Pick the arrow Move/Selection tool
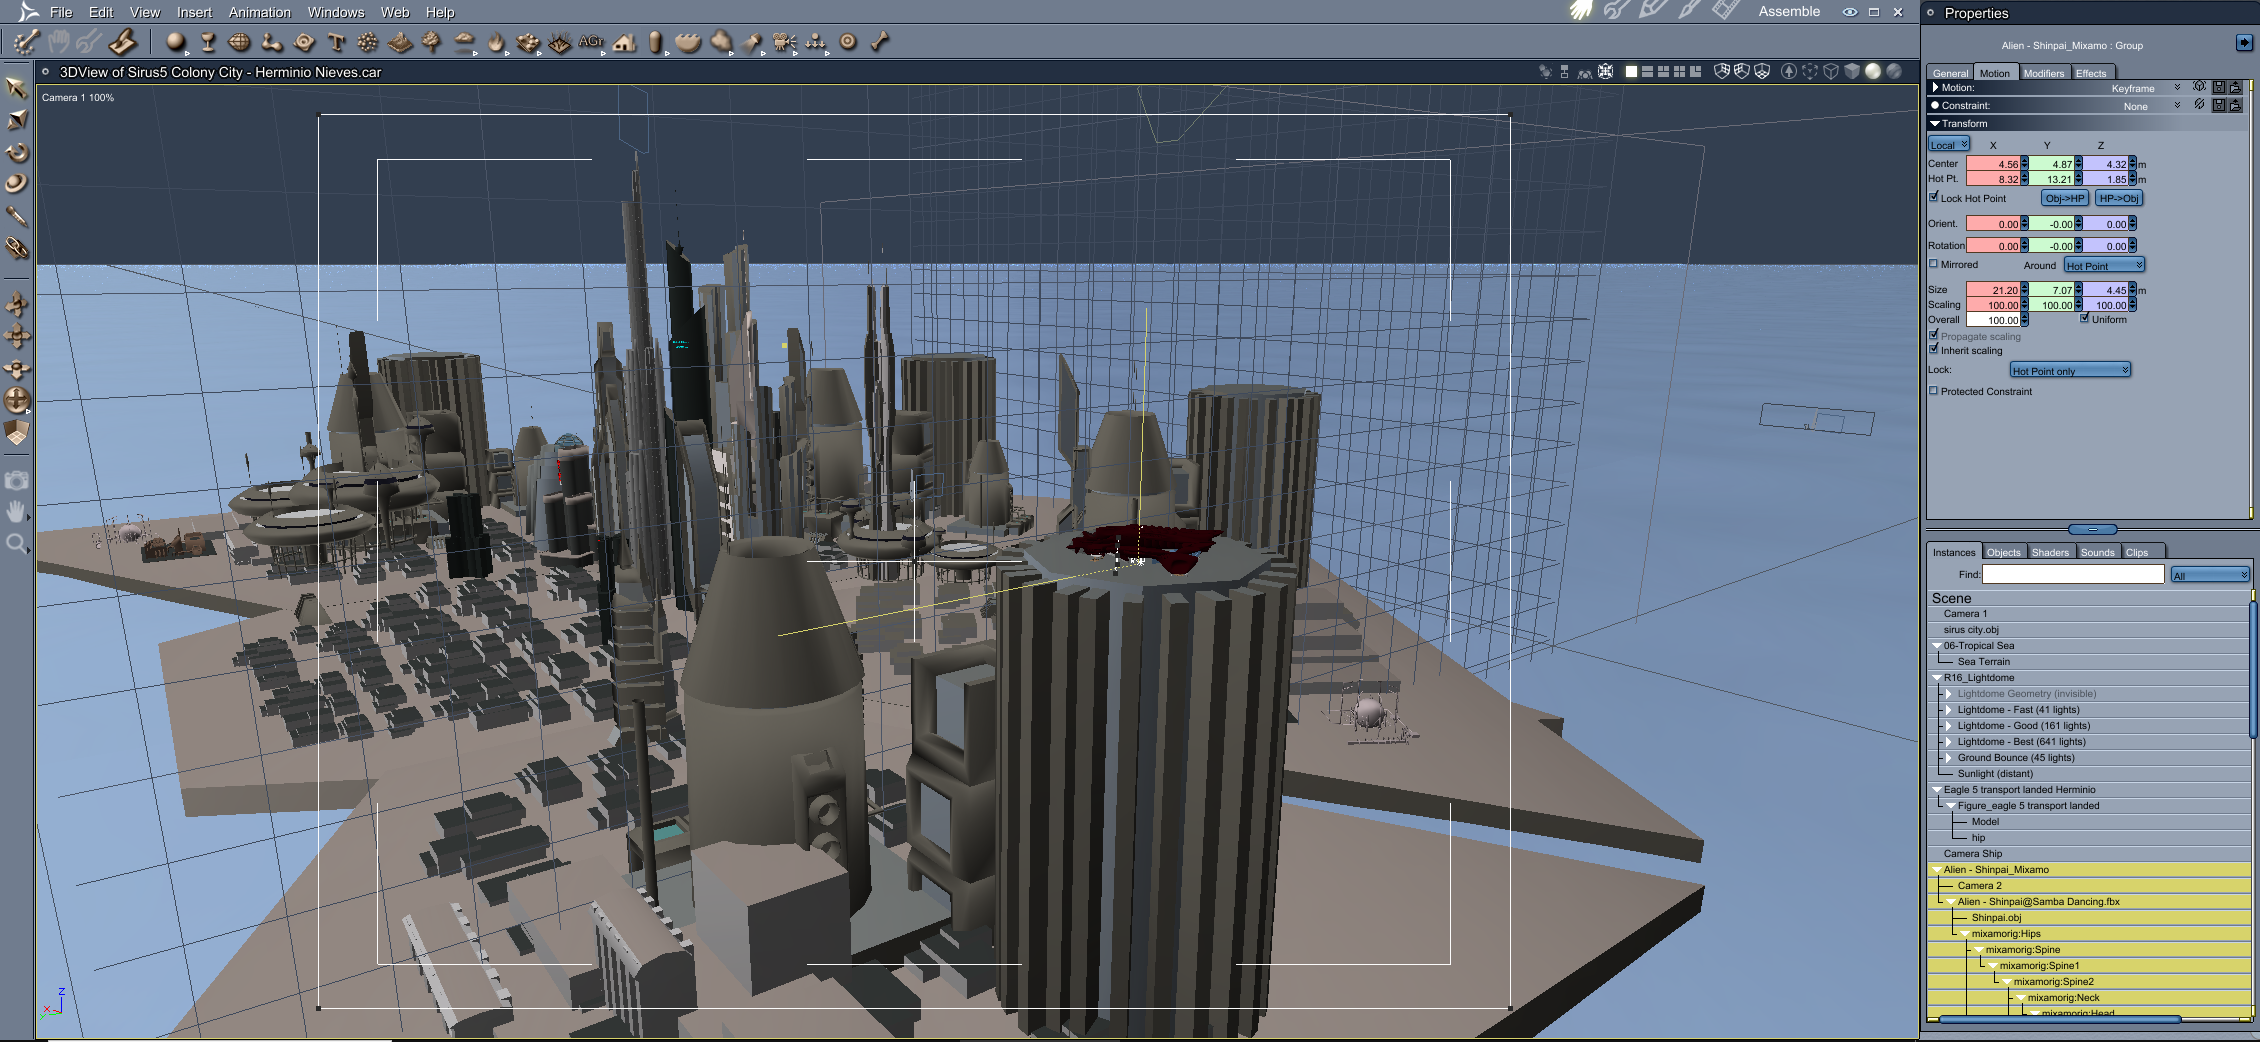 pyautogui.click(x=16, y=88)
